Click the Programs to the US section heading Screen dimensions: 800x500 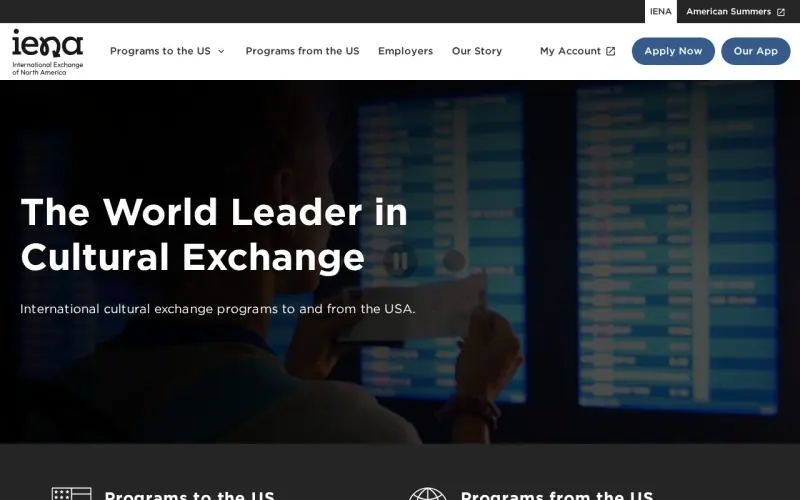189,495
